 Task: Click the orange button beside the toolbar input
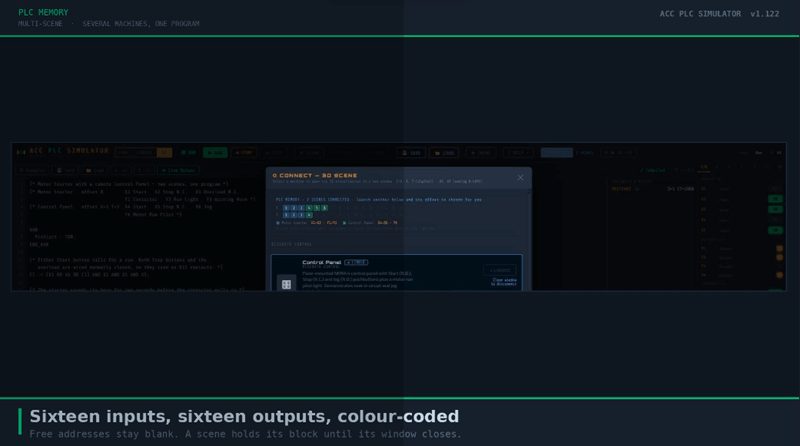coord(164,153)
